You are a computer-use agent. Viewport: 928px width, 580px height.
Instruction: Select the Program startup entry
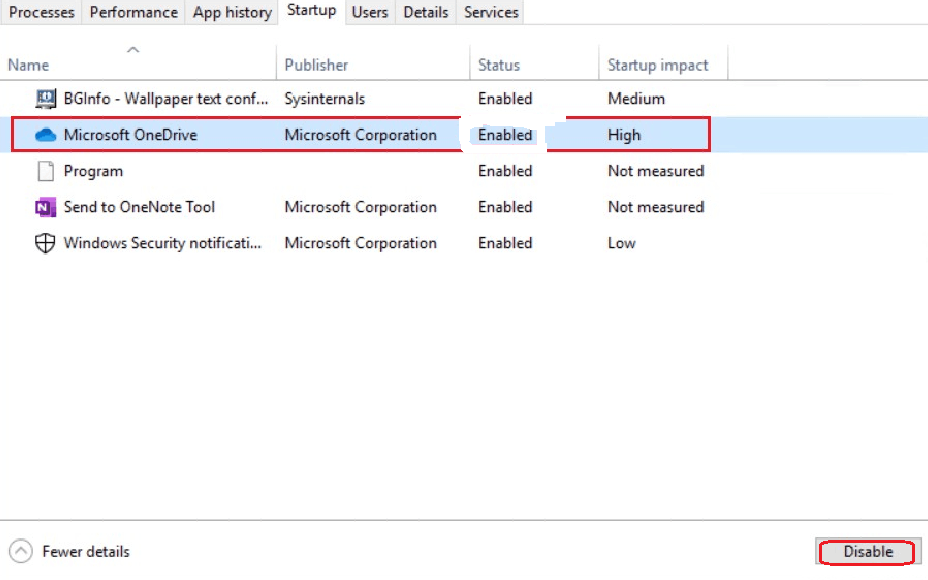[x=464, y=171]
